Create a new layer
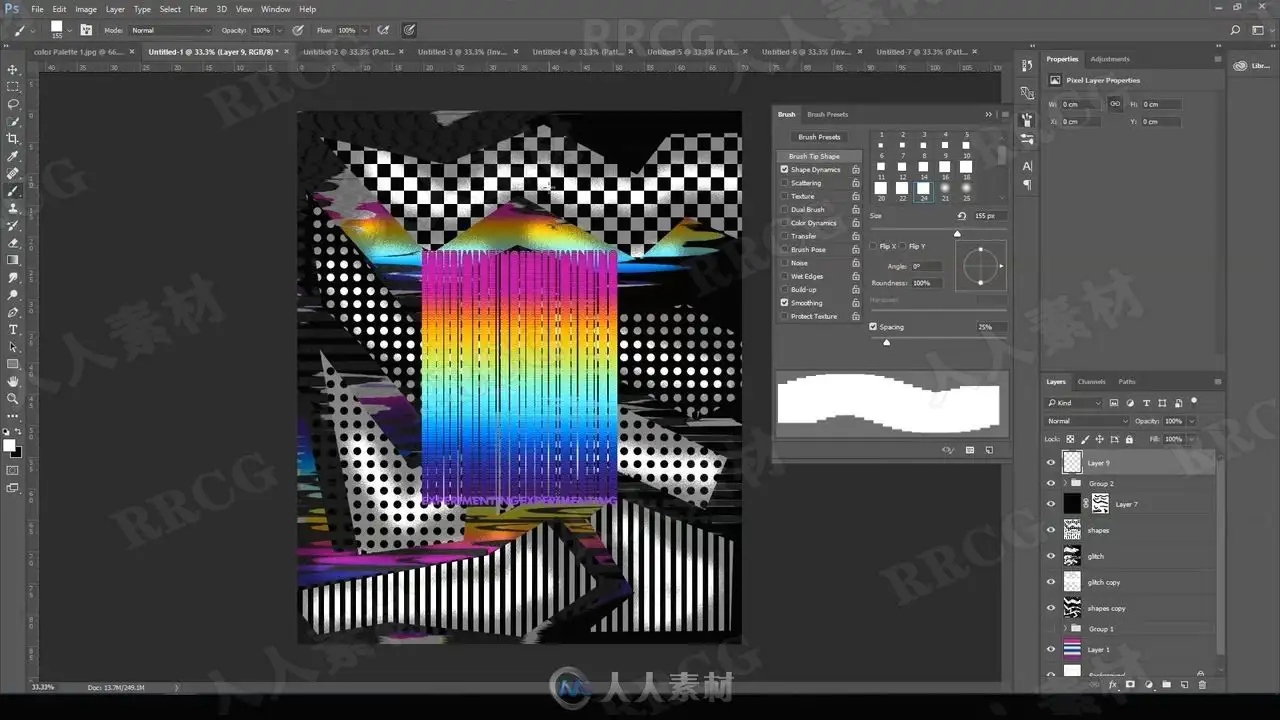 coord(1184,685)
